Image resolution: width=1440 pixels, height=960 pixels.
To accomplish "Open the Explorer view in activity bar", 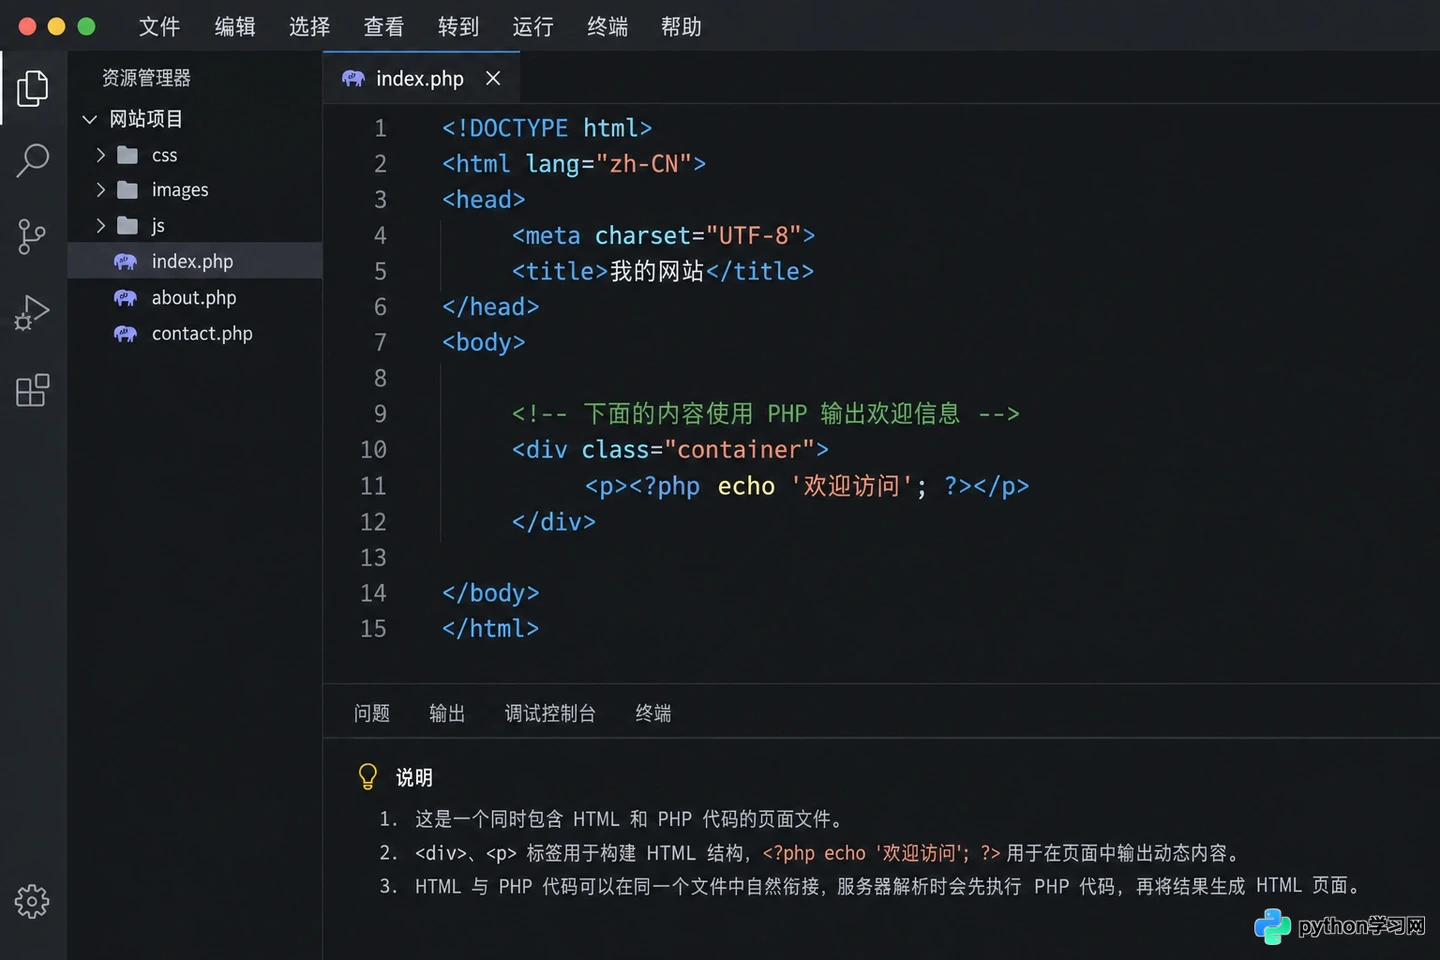I will pos(32,88).
